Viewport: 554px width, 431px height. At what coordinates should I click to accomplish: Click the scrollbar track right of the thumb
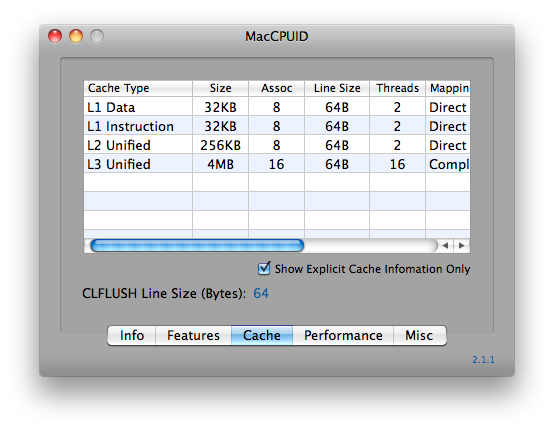[370, 245]
